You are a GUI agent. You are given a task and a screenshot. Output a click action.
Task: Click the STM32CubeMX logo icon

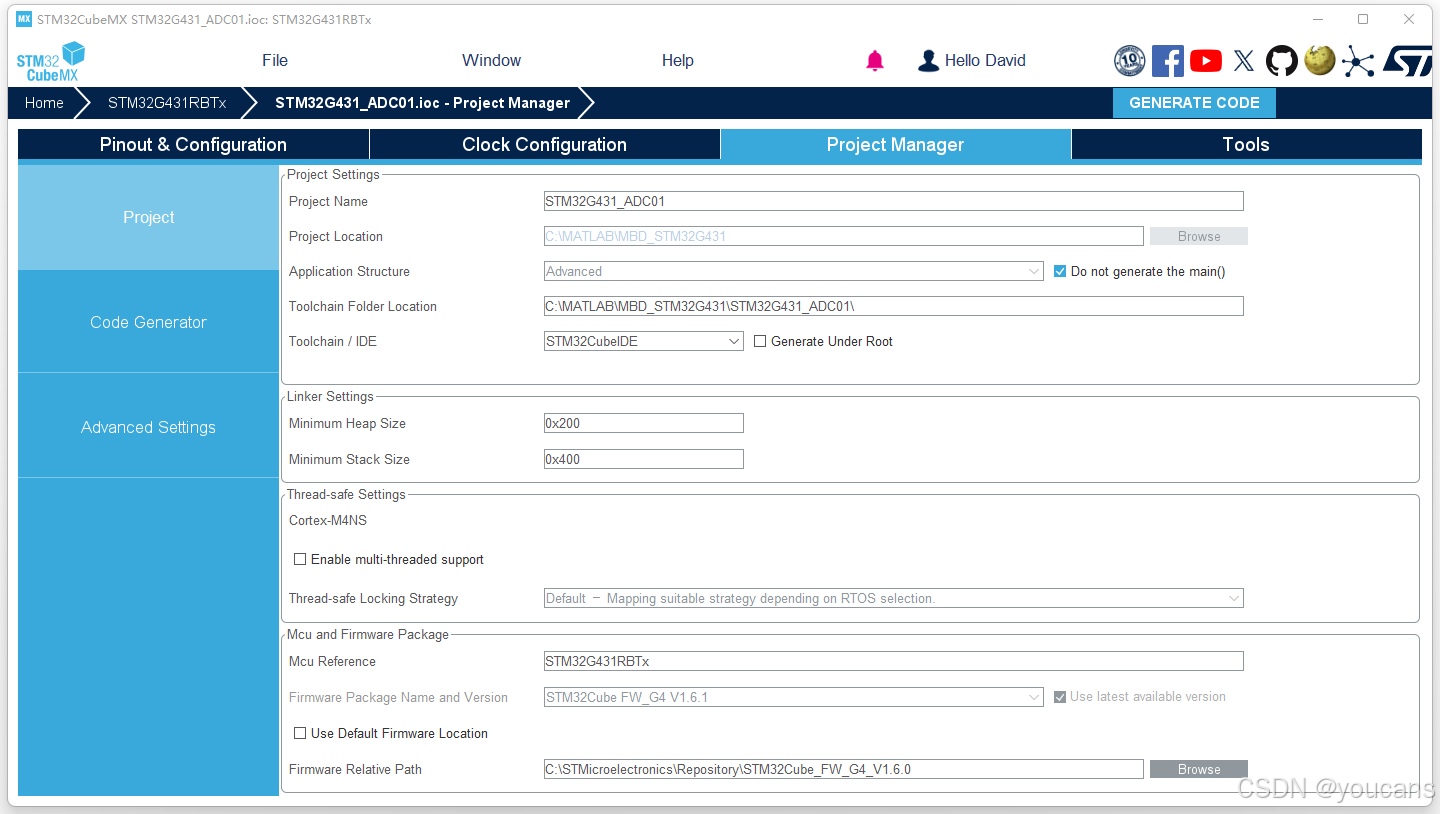51,62
